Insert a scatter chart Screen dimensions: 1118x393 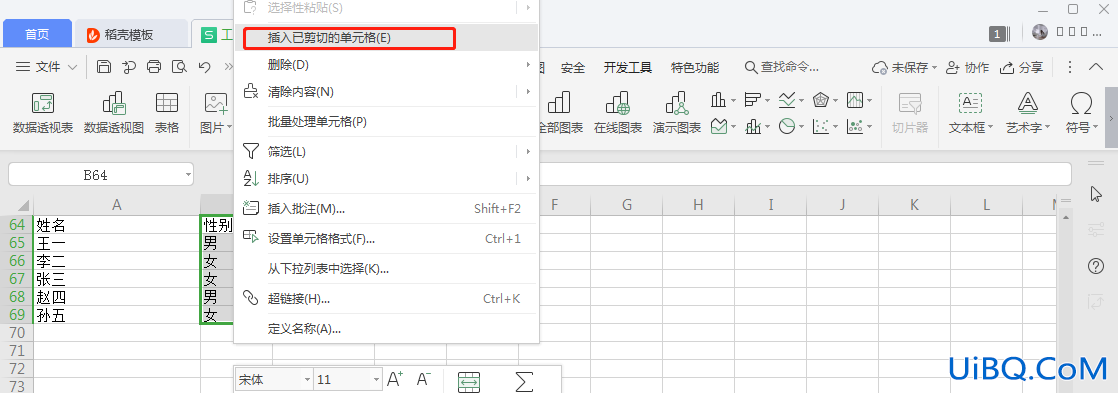pyautogui.click(x=821, y=126)
